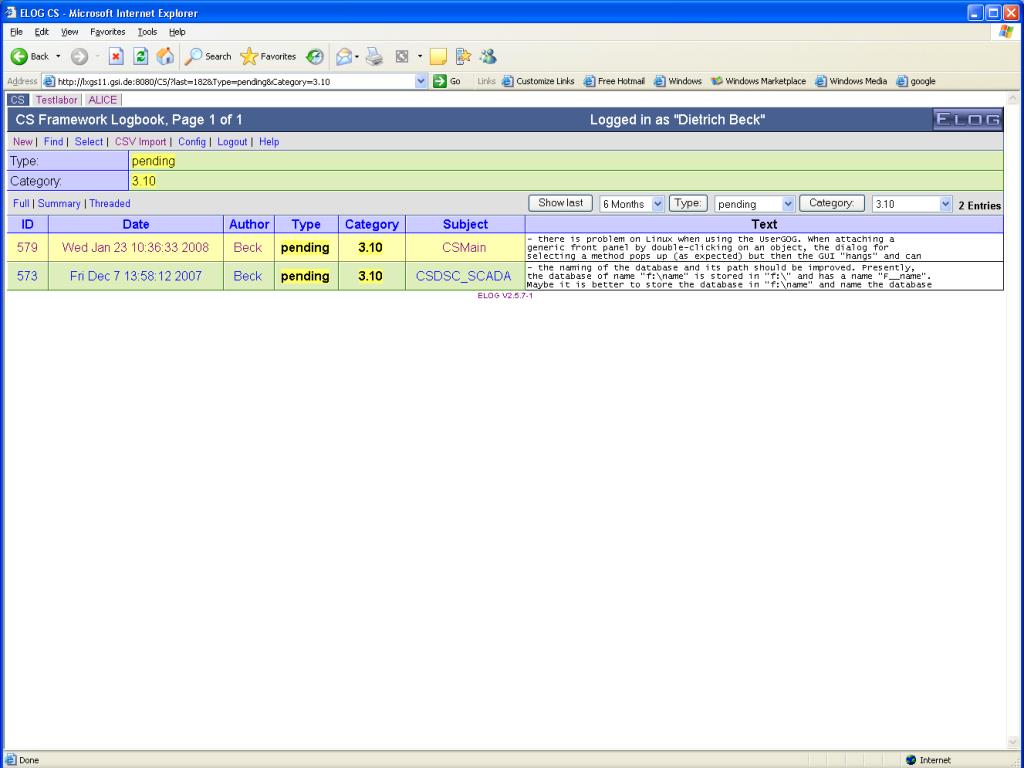
Task: Print page using printer icon
Action: (x=374, y=57)
